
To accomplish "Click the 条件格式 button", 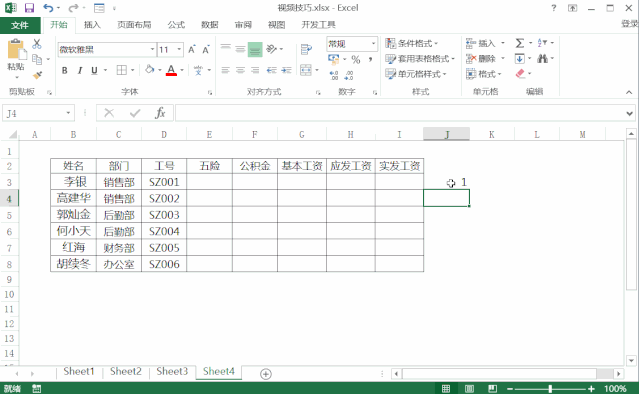I will tap(412, 43).
